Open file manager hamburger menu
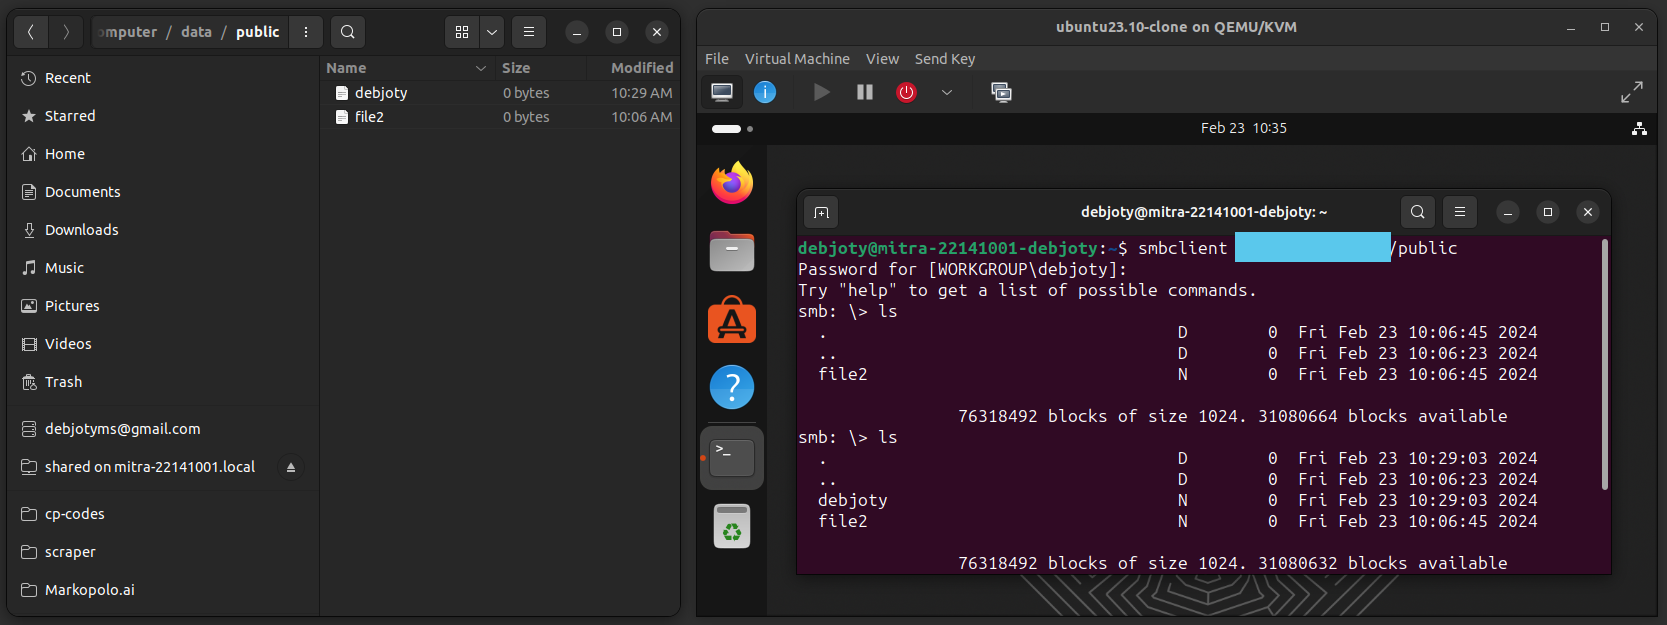The height and width of the screenshot is (625, 1667). point(529,32)
